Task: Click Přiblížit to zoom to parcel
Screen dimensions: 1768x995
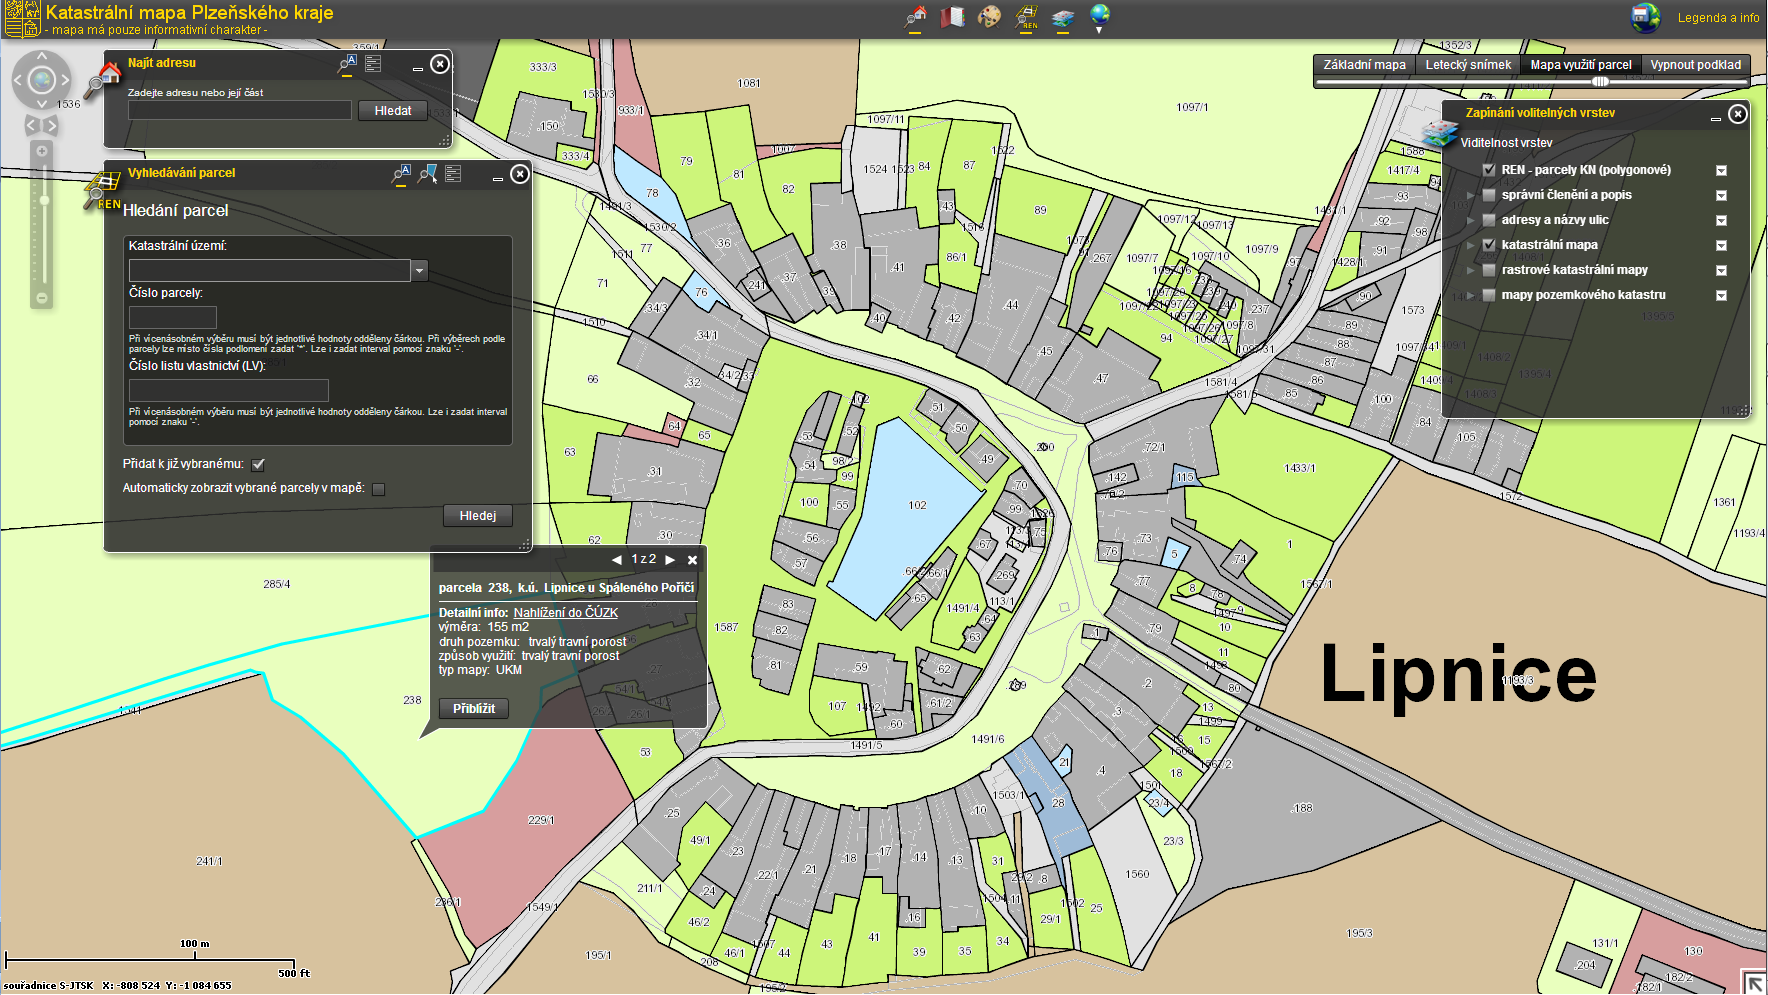Action: point(474,709)
